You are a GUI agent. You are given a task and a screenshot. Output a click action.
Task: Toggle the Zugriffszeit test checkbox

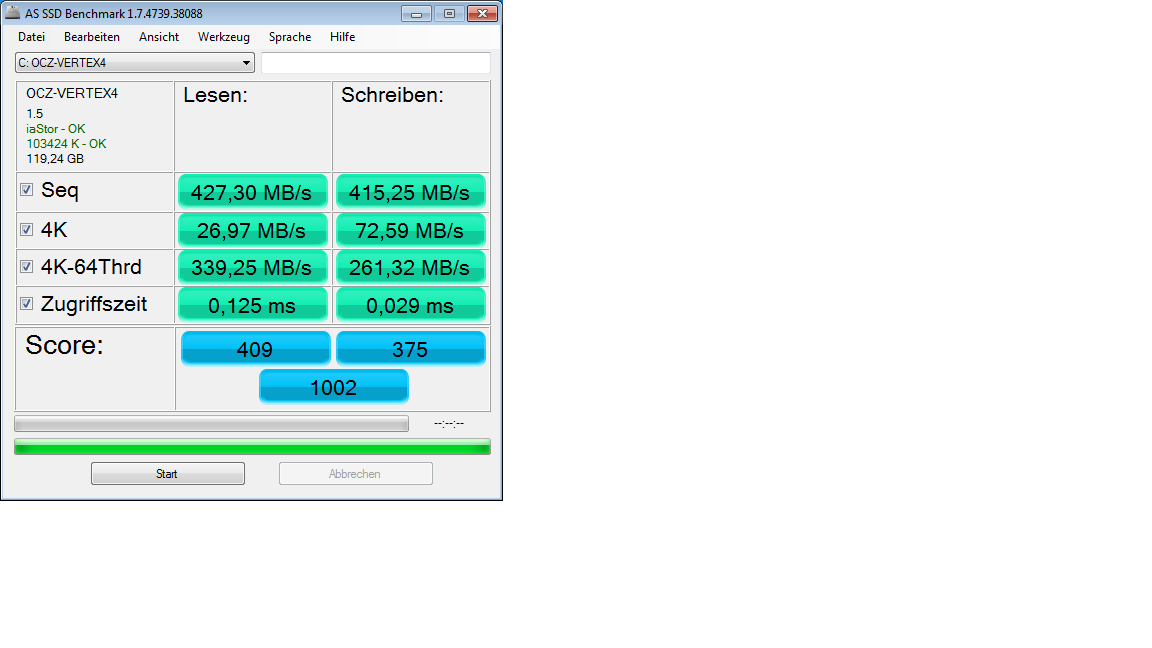click(26, 303)
